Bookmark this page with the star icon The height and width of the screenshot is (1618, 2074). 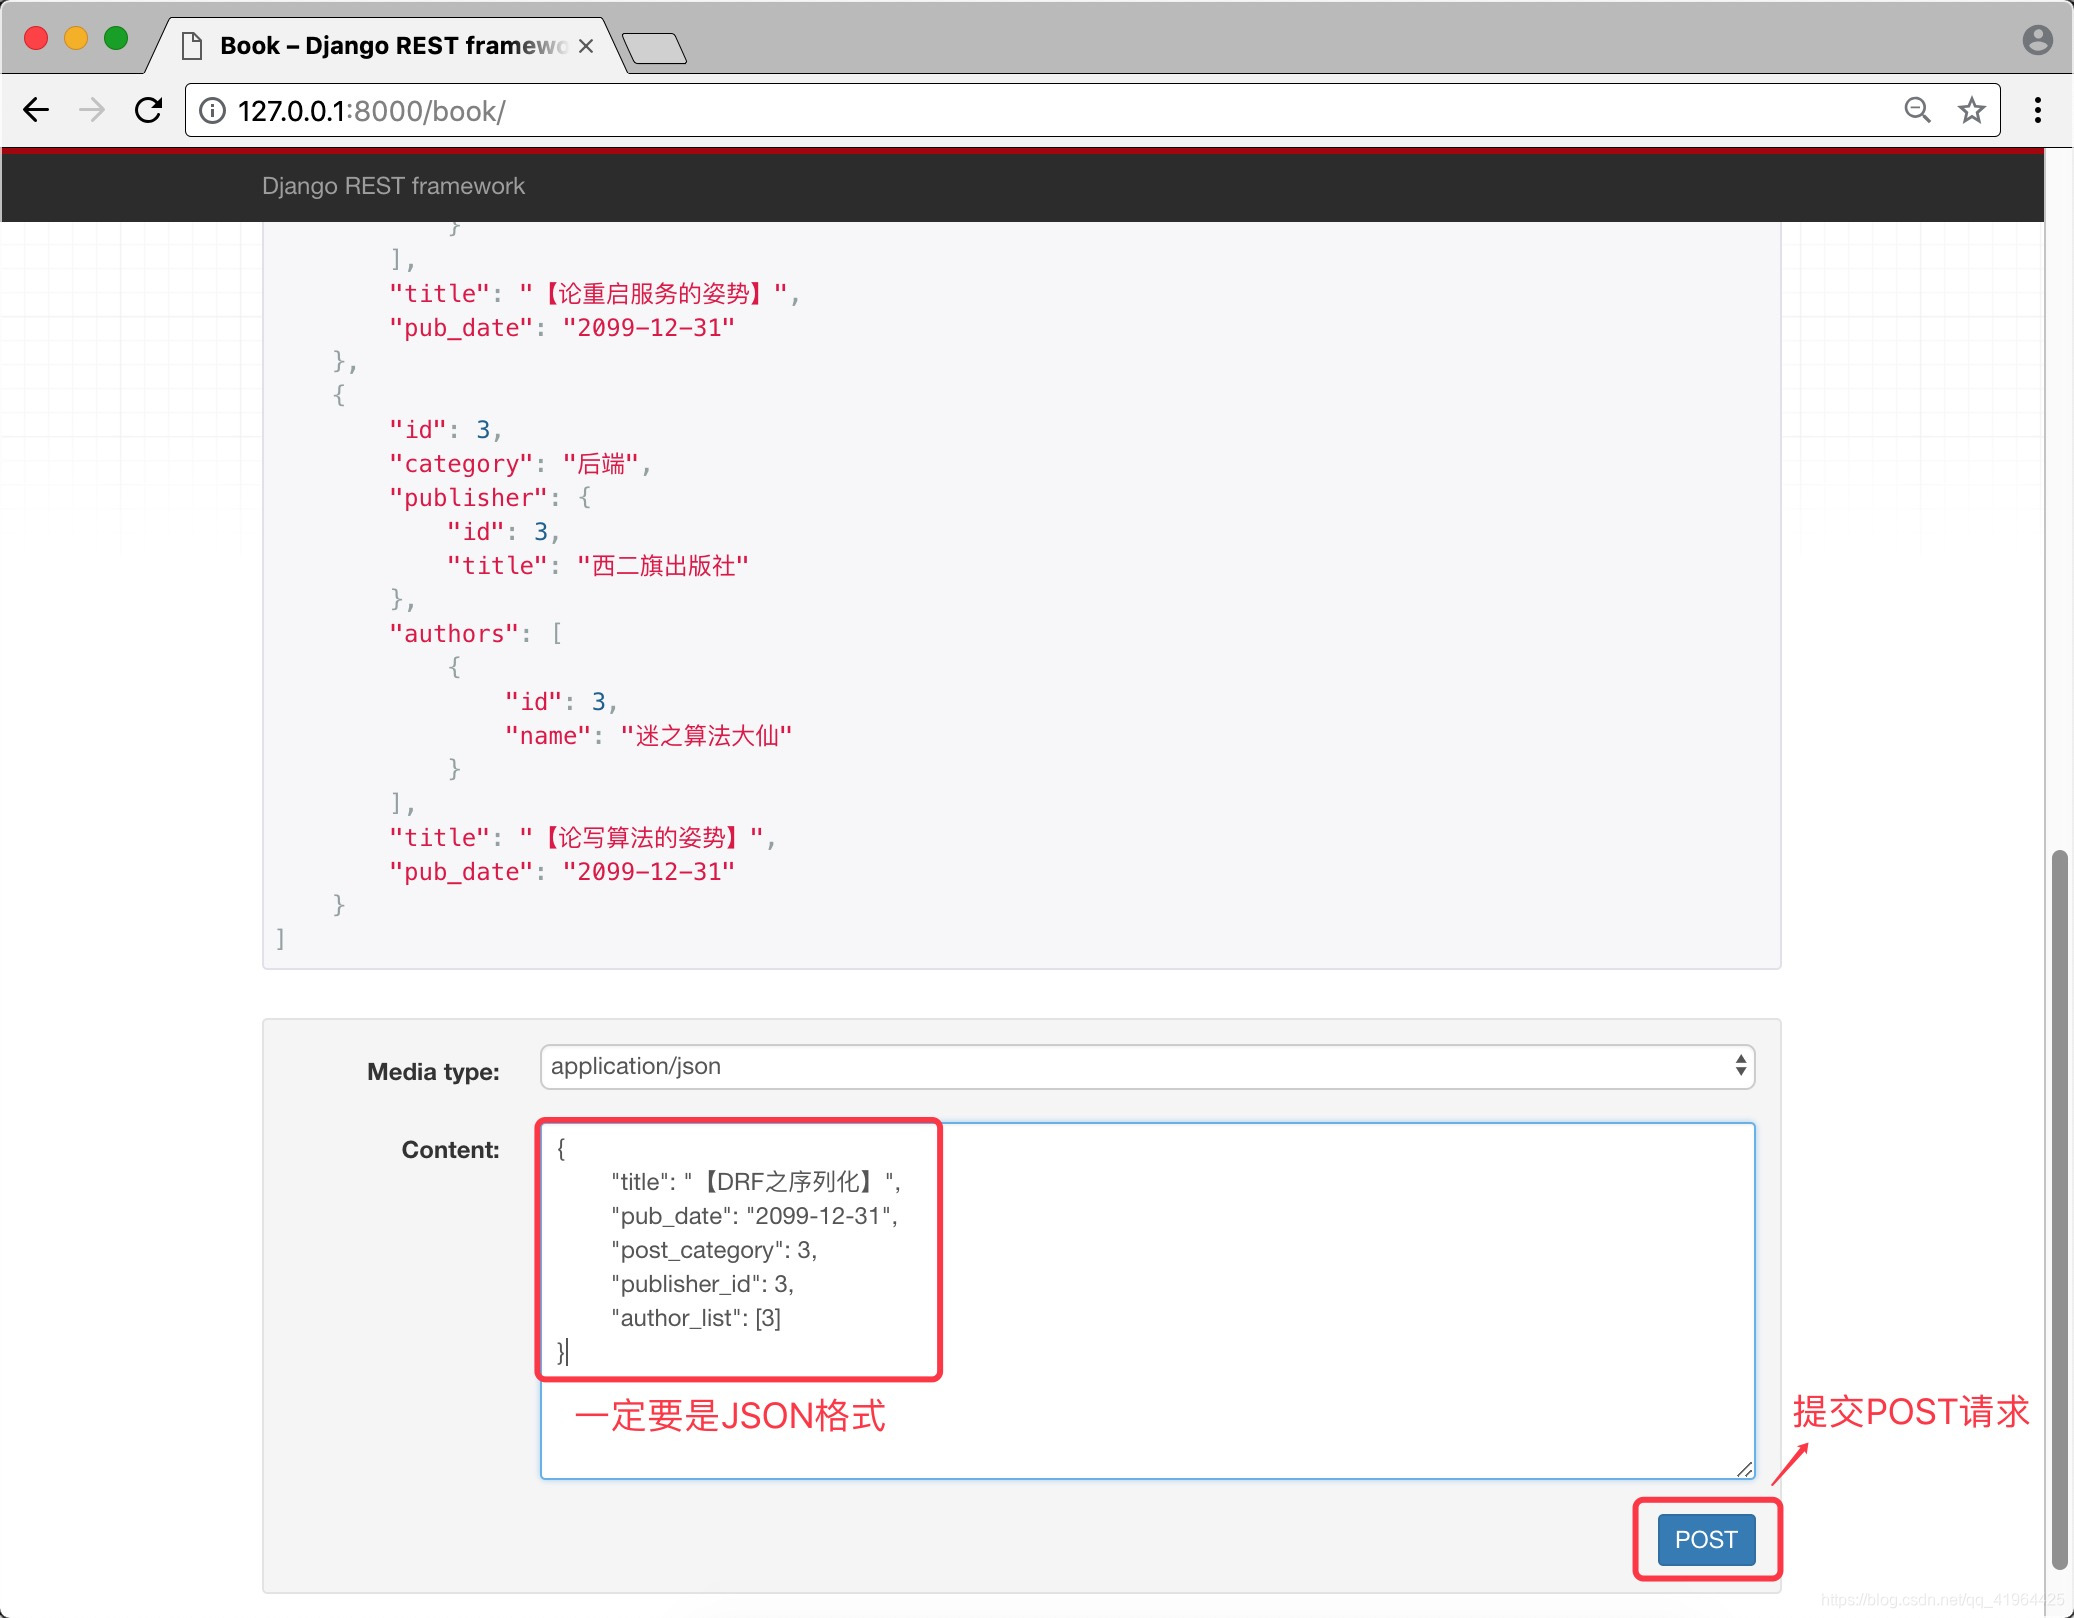click(x=1971, y=110)
